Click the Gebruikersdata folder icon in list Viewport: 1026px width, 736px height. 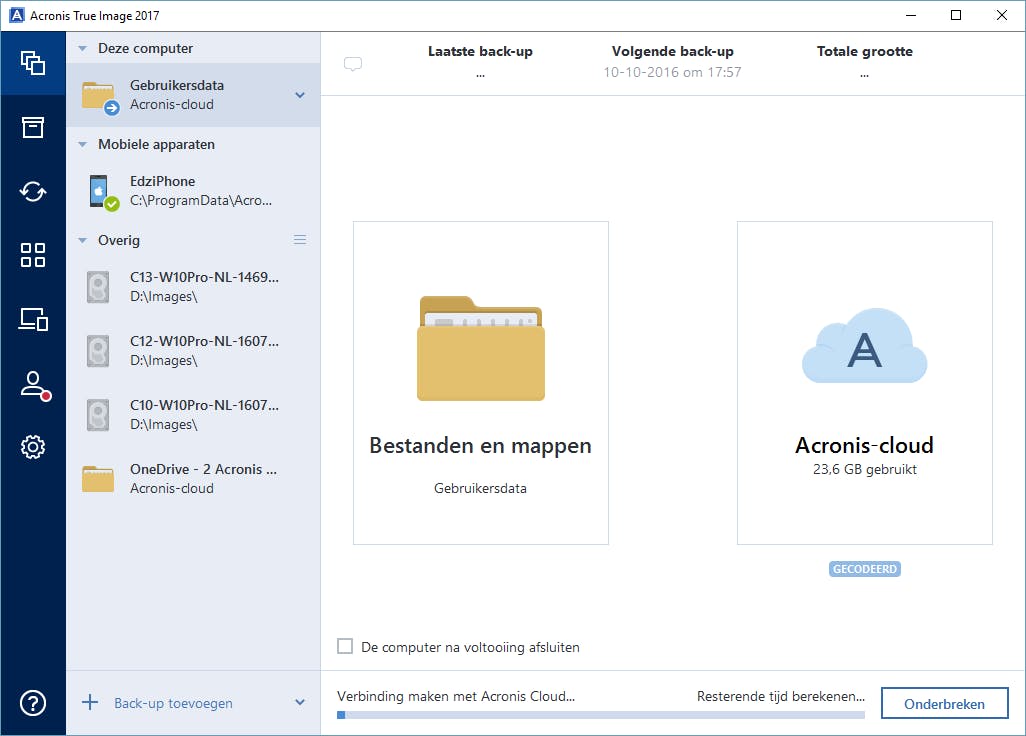click(x=99, y=97)
